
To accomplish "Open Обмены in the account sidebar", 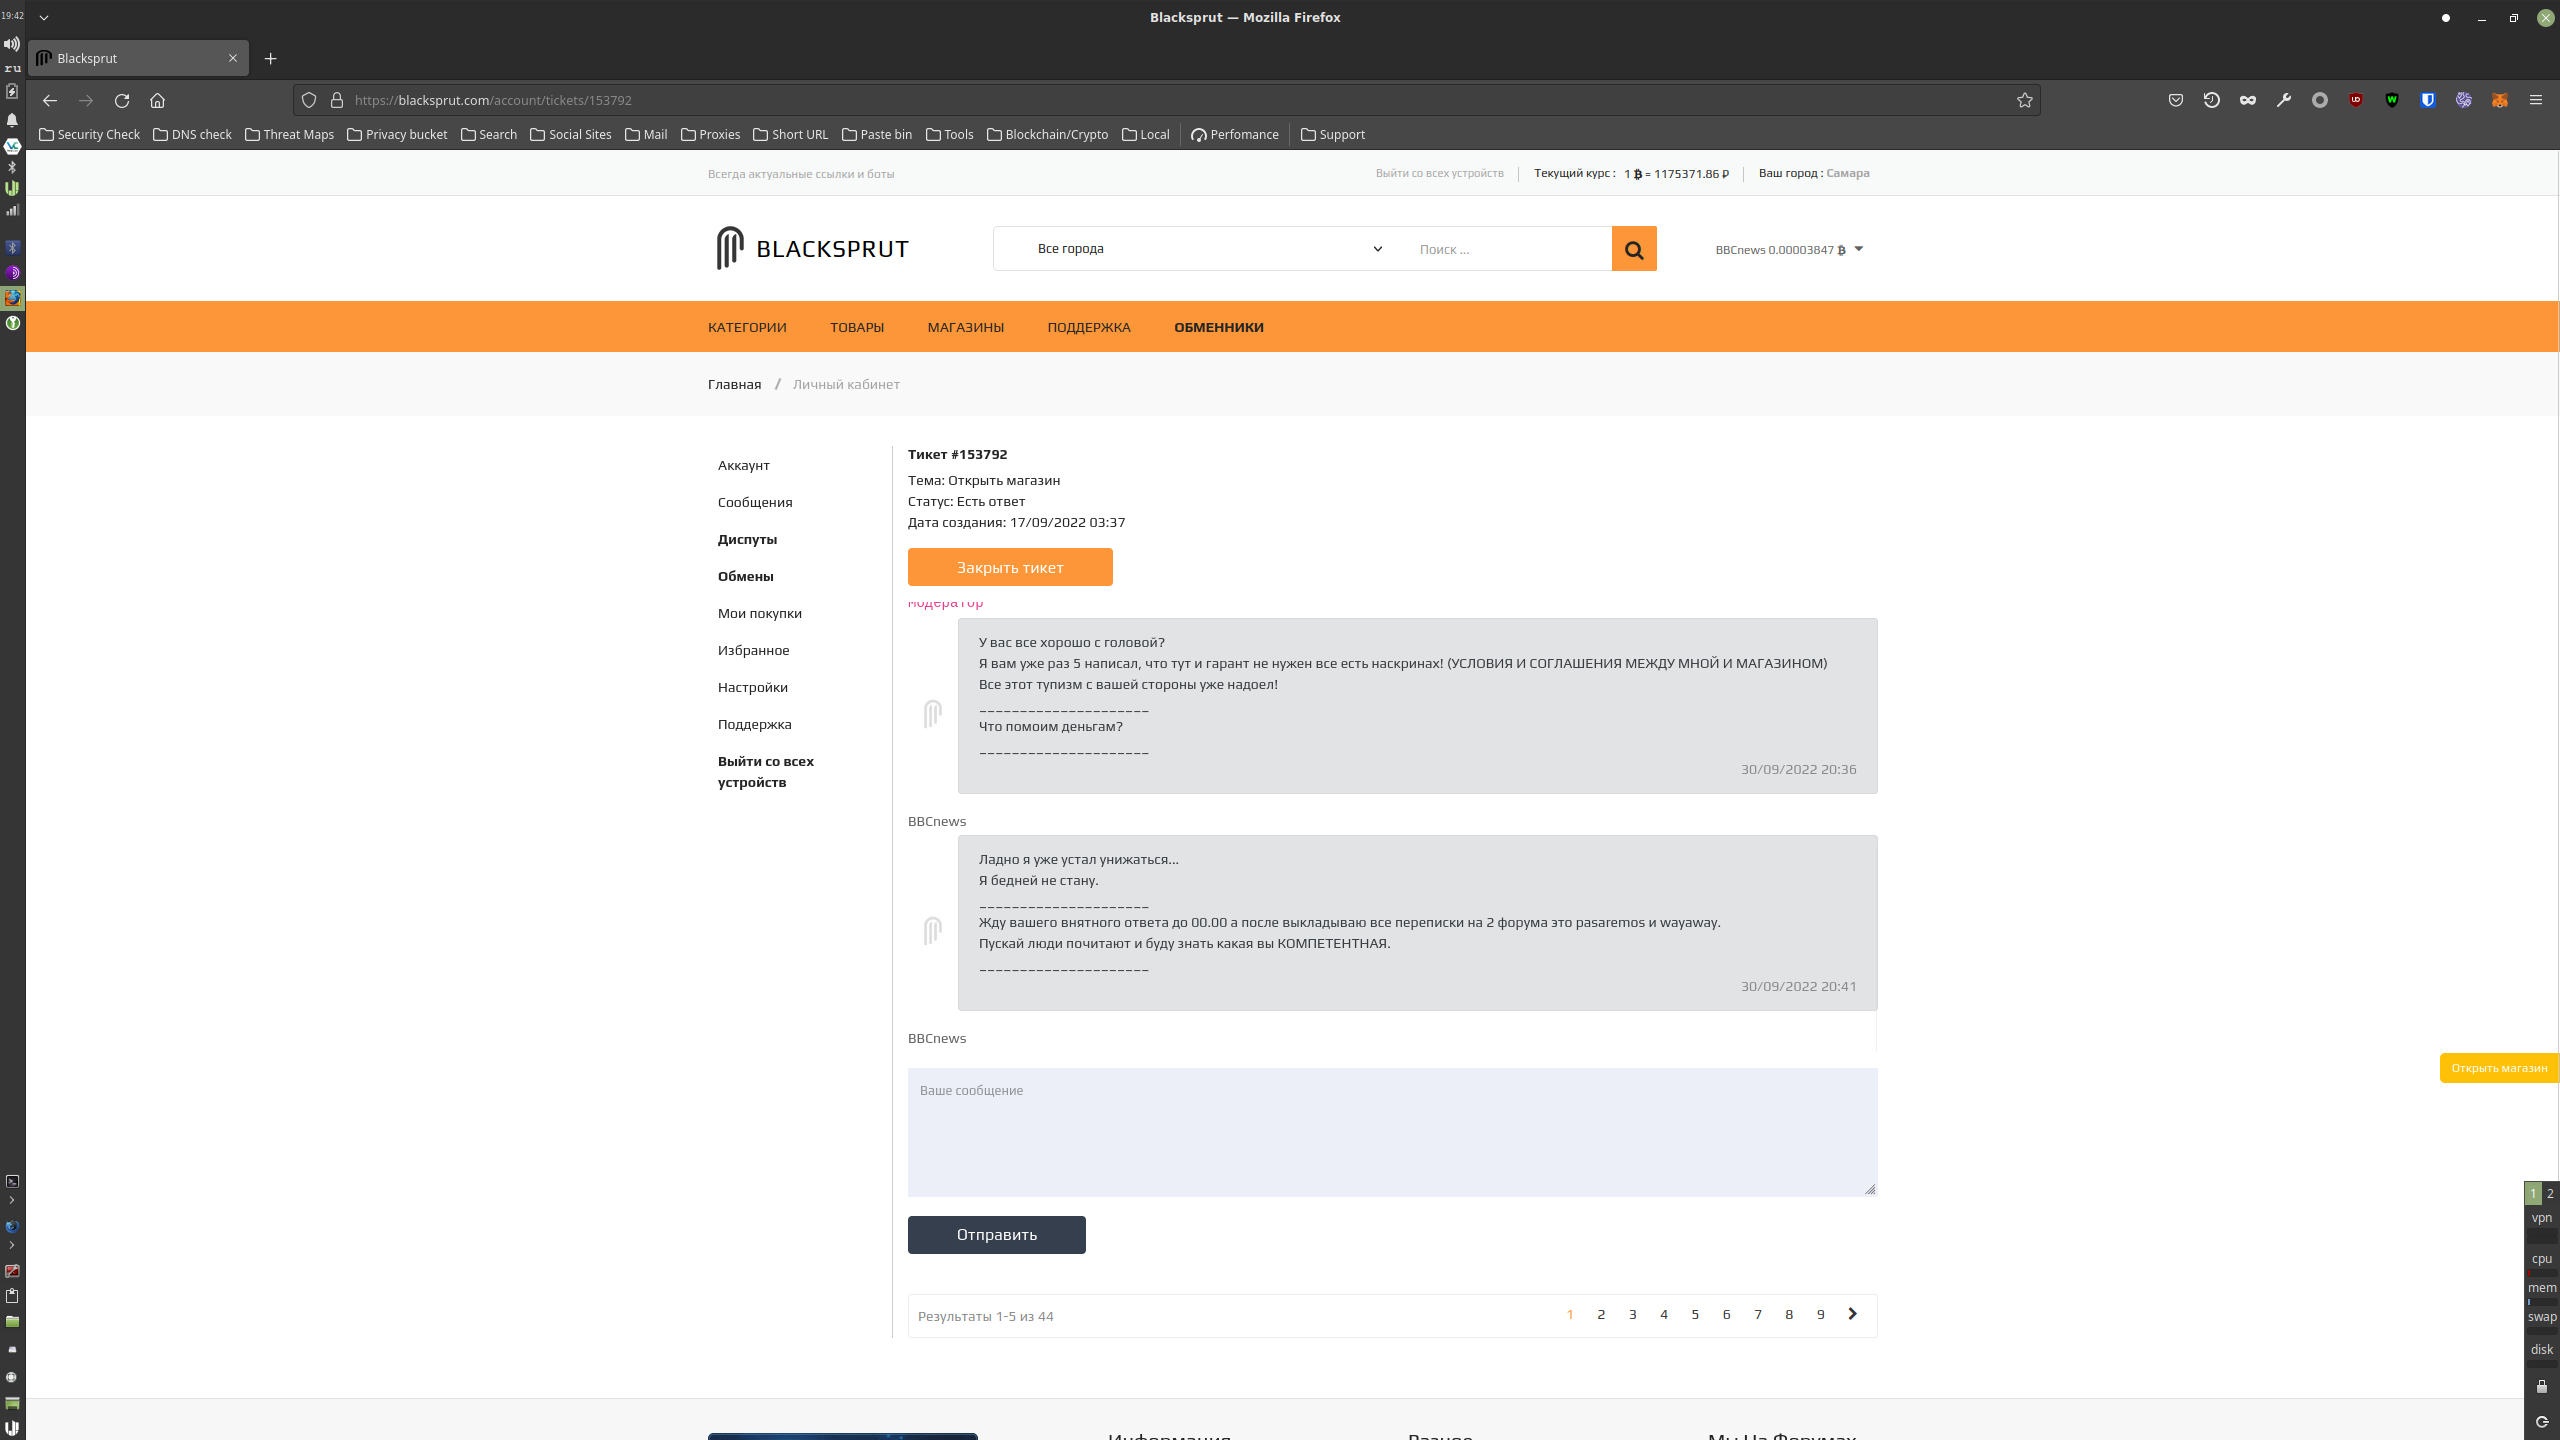I will (x=746, y=576).
